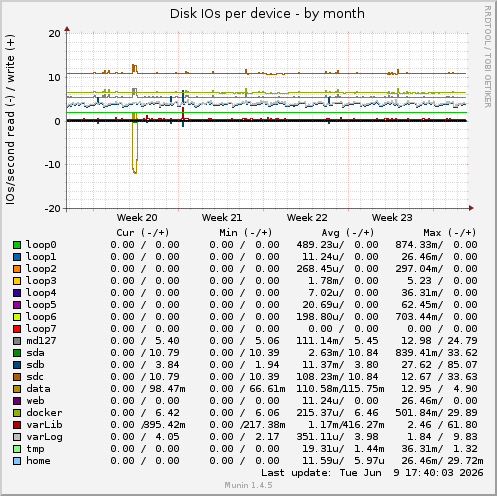Click loop3 max value 5.23
497x496 pixels.
[419, 281]
